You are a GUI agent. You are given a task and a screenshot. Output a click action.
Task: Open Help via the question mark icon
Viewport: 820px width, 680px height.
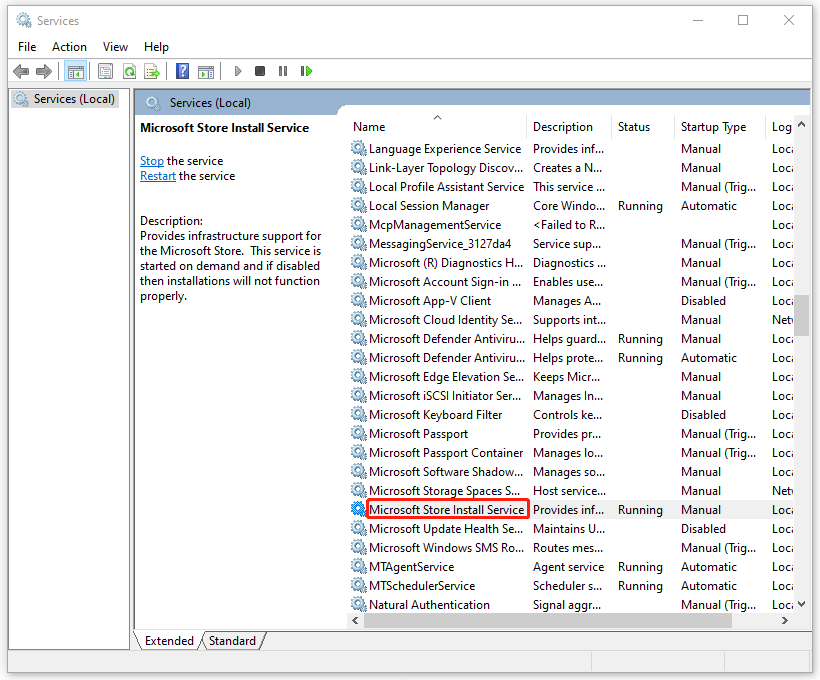182,71
